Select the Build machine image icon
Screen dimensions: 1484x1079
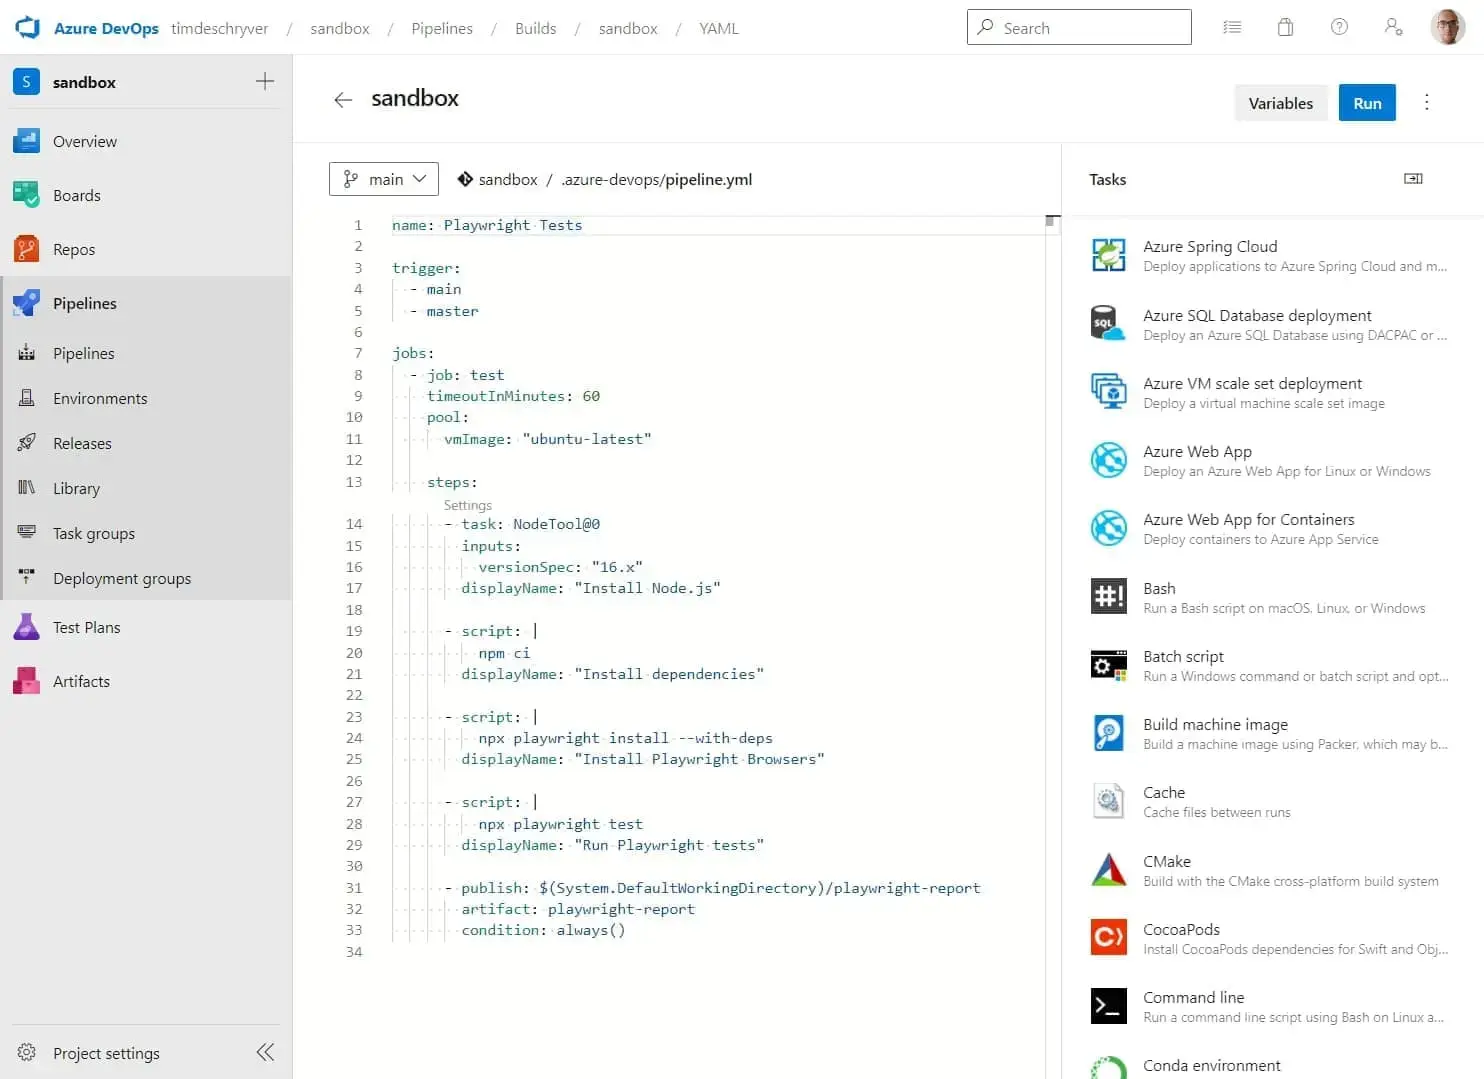(x=1108, y=733)
